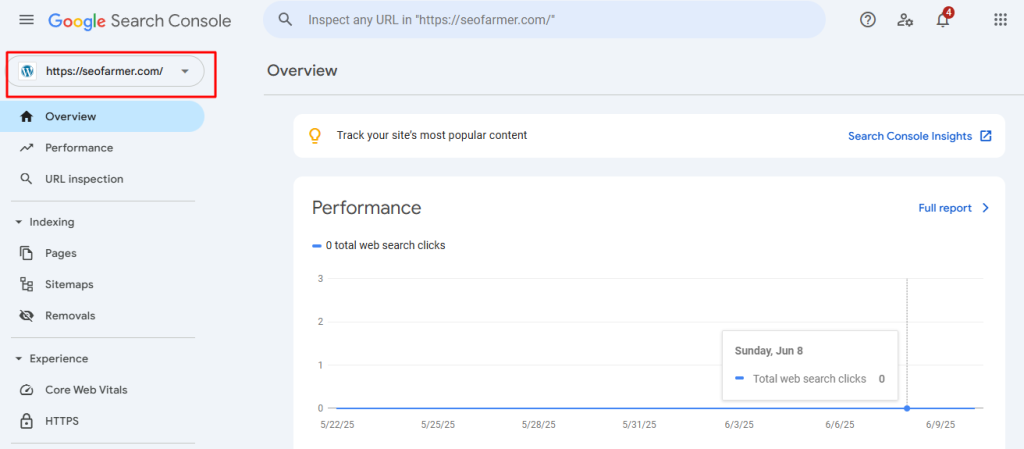Open the Core Web Vitals report
Viewport: 1024px width, 449px height.
coord(102,390)
